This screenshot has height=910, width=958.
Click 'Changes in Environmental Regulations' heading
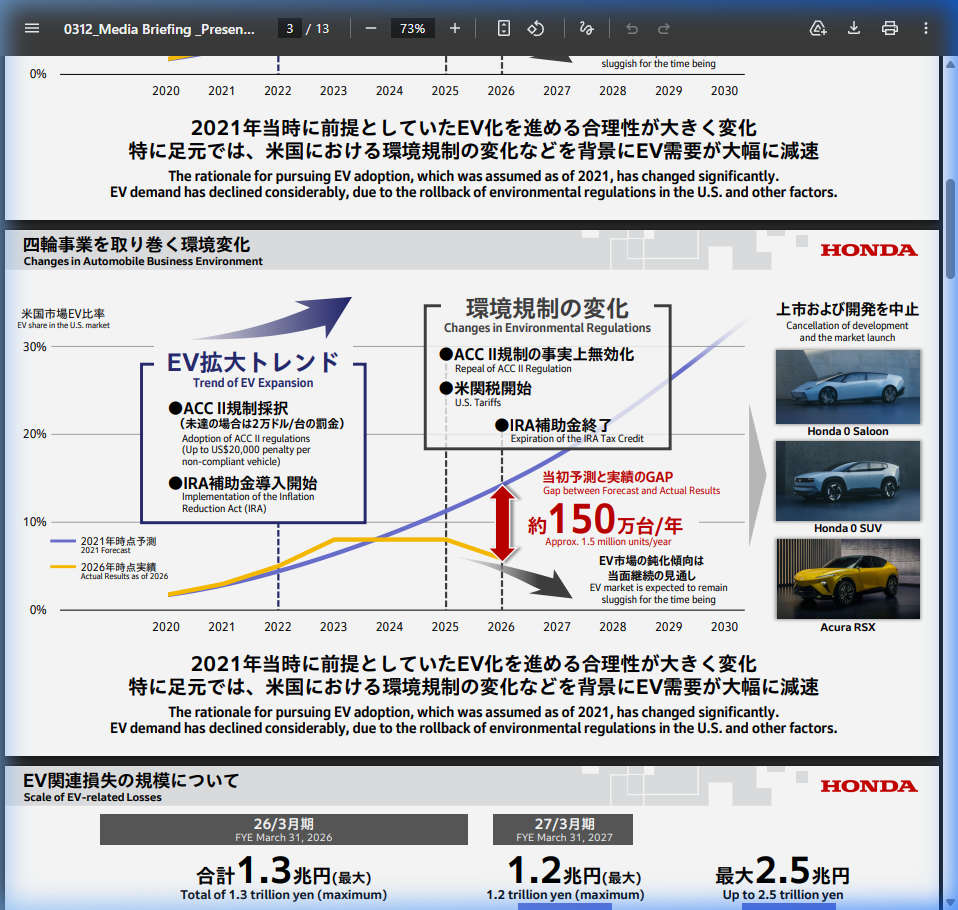[x=547, y=328]
